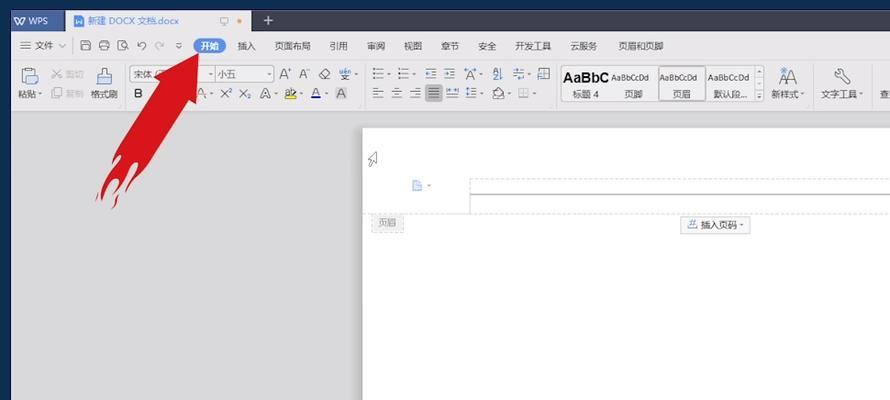Click the Sort A-Z icon

[498, 74]
